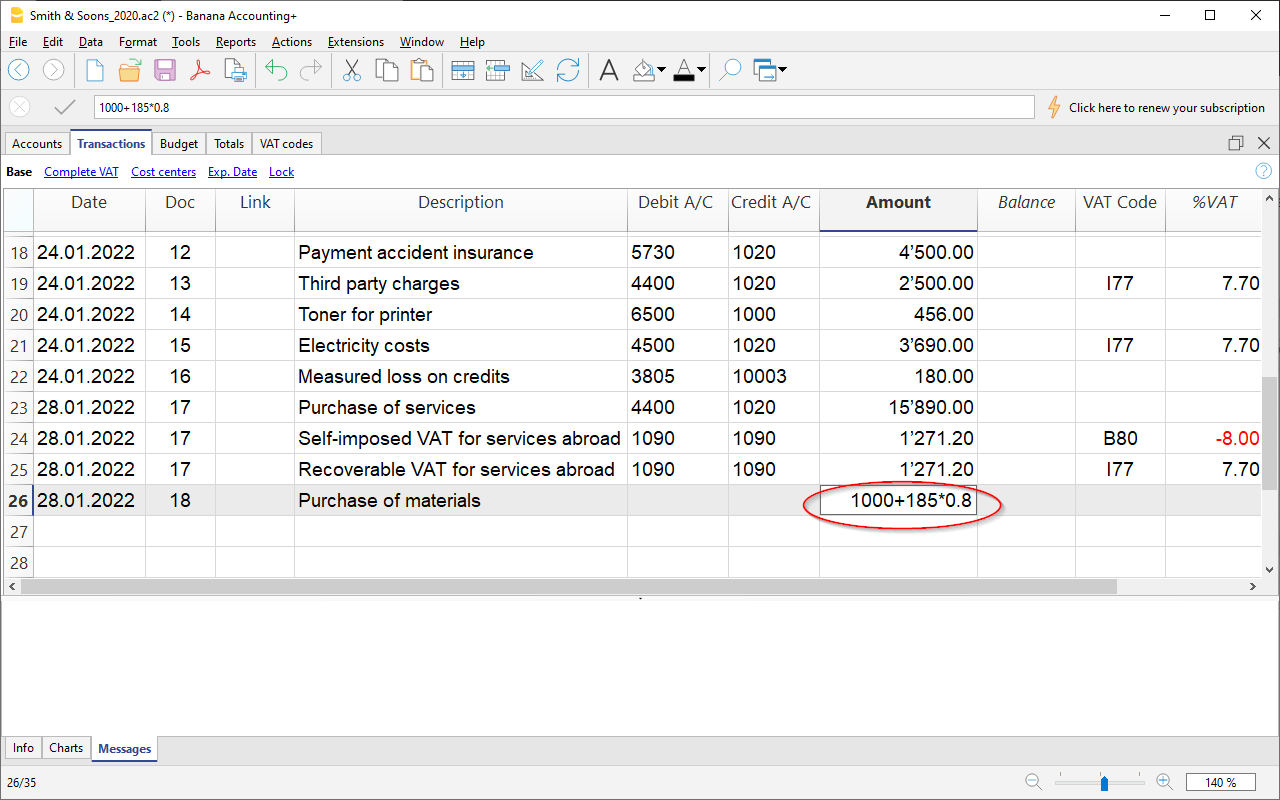Click the Recalculate refresh arrows icon
This screenshot has height=800, width=1280.
568,70
